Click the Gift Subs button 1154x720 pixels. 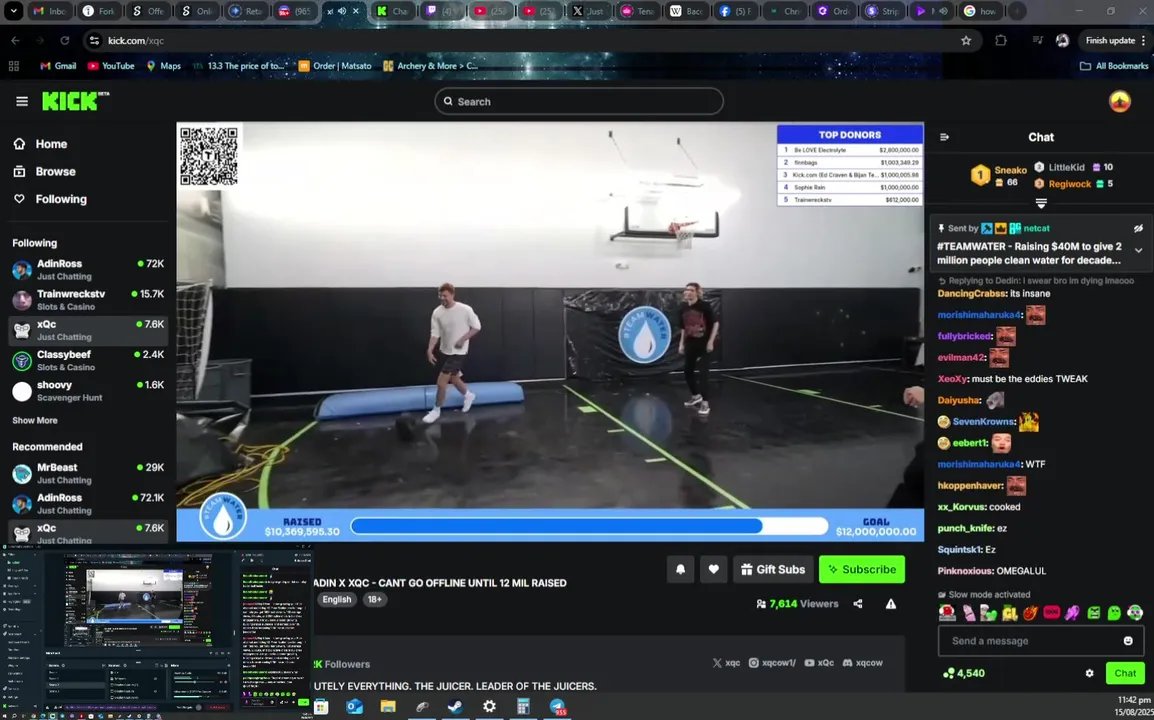(x=773, y=569)
